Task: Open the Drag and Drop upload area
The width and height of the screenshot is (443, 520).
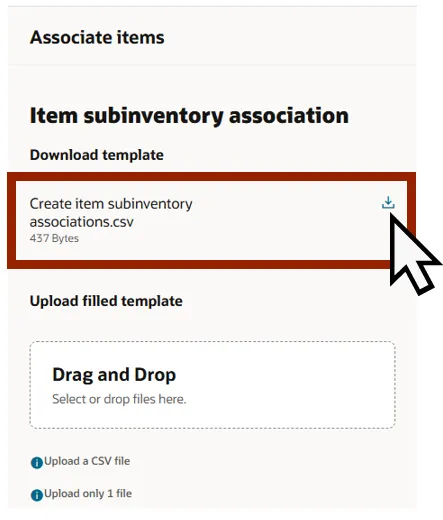Action: (x=212, y=385)
